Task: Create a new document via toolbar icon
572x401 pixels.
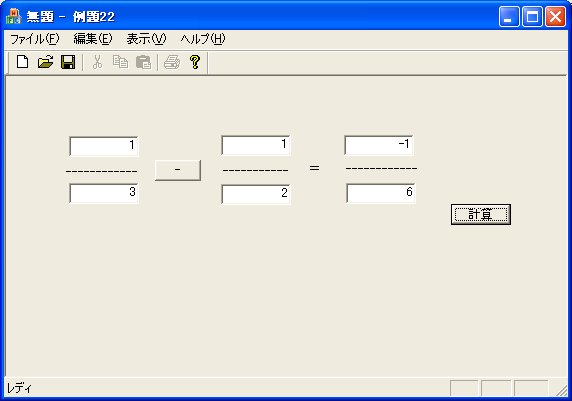Action: click(23, 62)
